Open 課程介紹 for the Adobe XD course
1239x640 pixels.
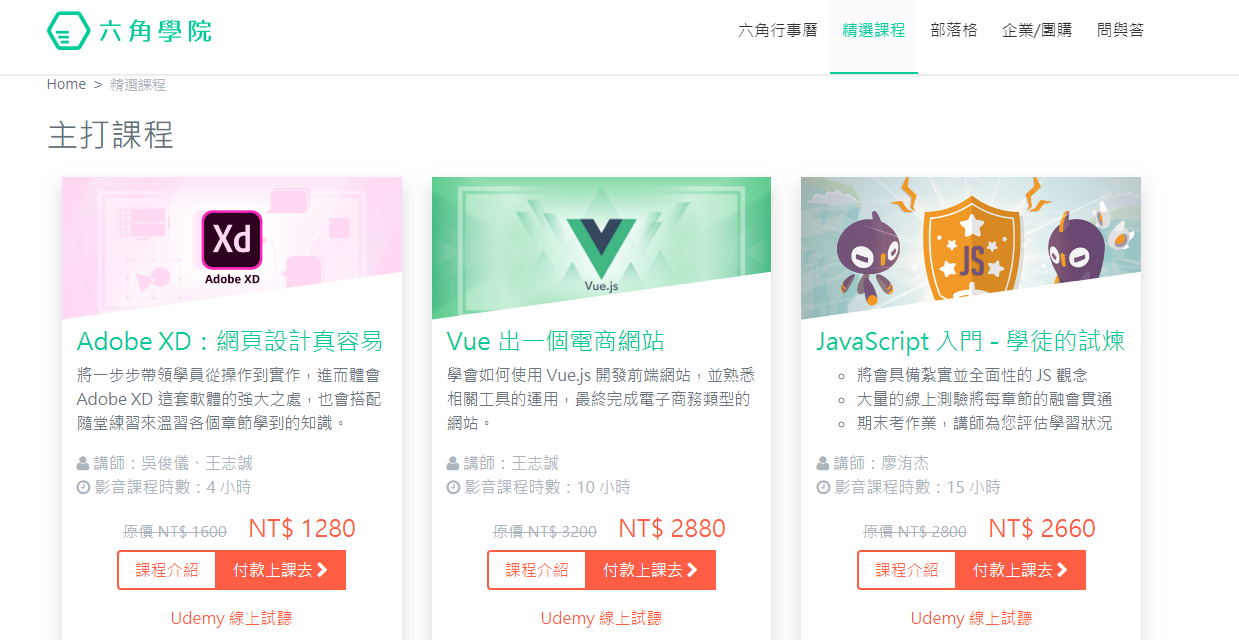point(167,570)
